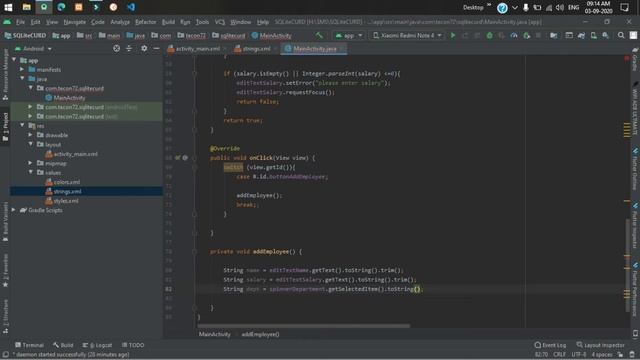Switch to the activity_main.xml editor tab
The image size is (640, 360).
coord(198,49)
